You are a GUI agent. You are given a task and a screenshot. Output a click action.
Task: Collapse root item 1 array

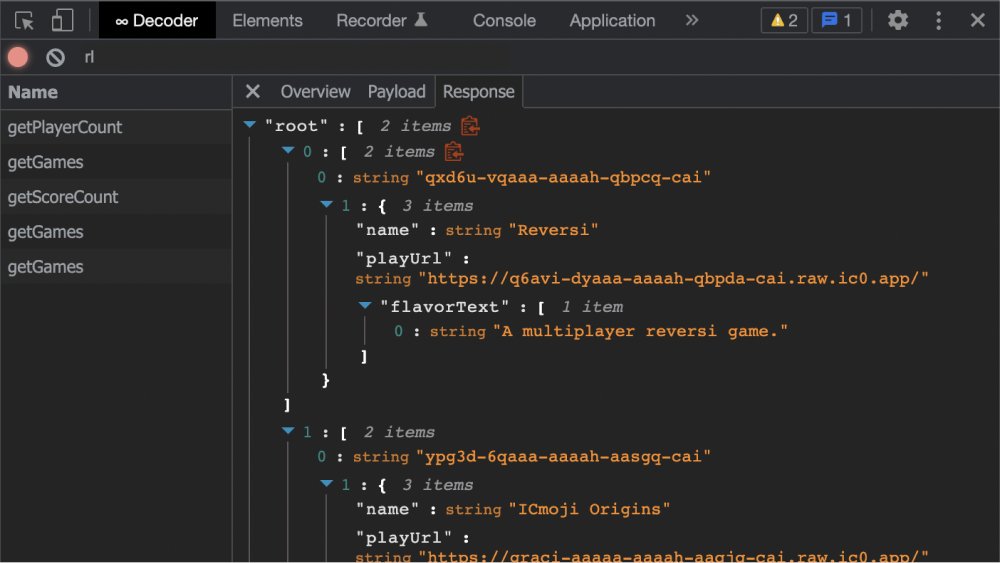[x=288, y=430]
